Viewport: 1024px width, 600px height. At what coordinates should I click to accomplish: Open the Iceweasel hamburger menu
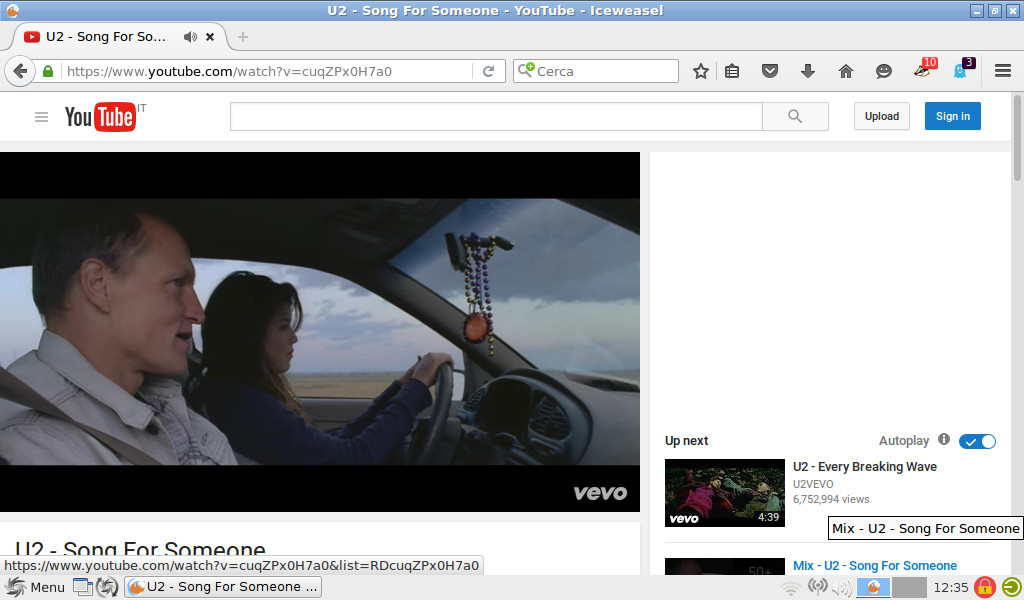click(1003, 71)
